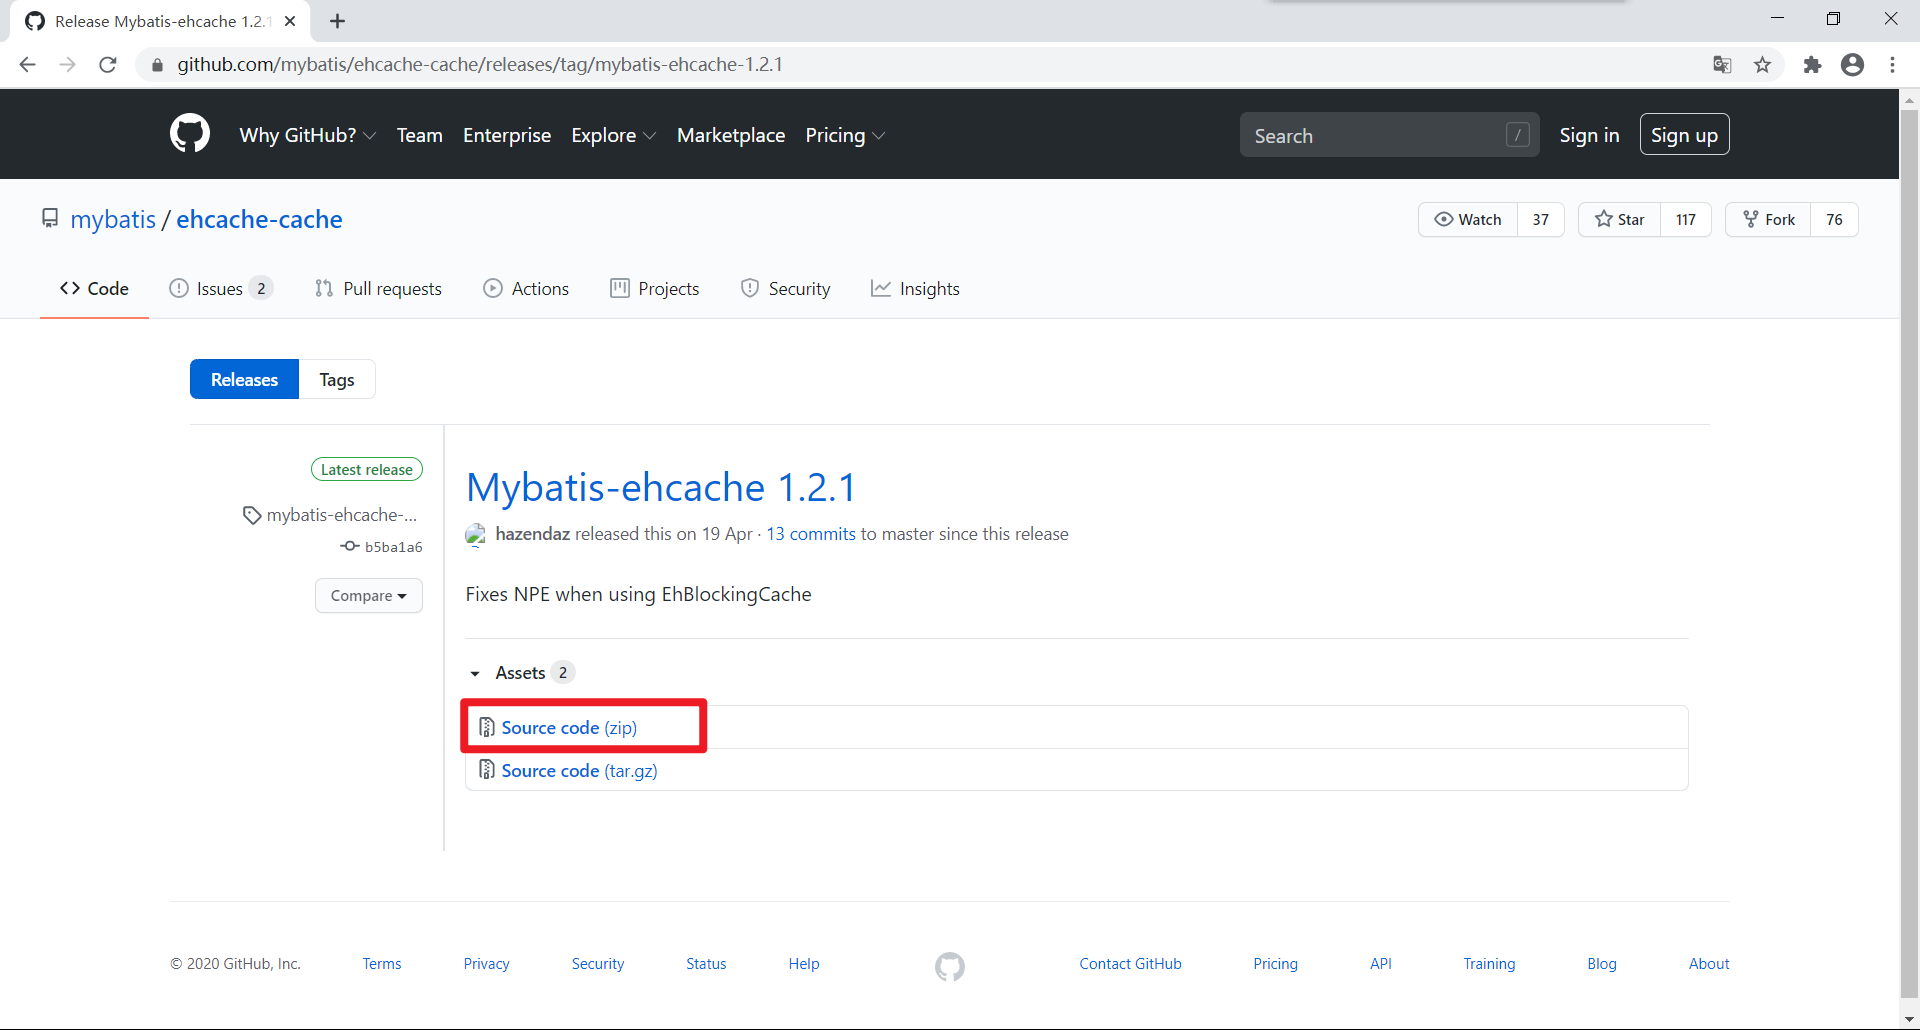Open Chrome three-dot menu
Screen dimensions: 1920x1030
tap(1892, 65)
